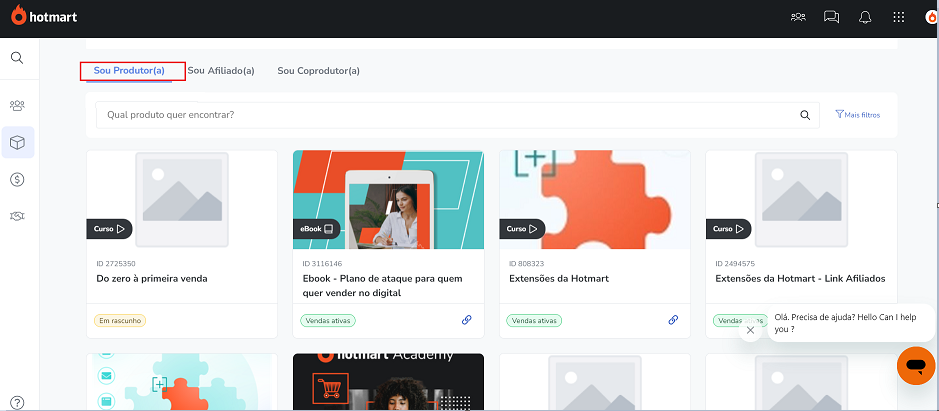Open the sidebar search magnifier
The height and width of the screenshot is (411, 939).
(x=17, y=58)
